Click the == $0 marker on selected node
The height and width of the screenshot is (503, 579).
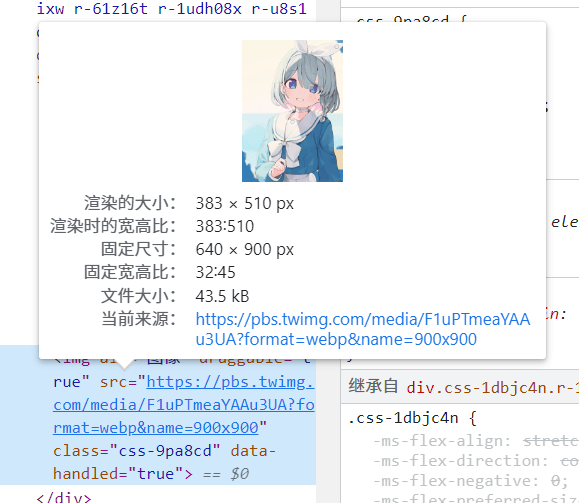pyautogui.click(x=226, y=474)
